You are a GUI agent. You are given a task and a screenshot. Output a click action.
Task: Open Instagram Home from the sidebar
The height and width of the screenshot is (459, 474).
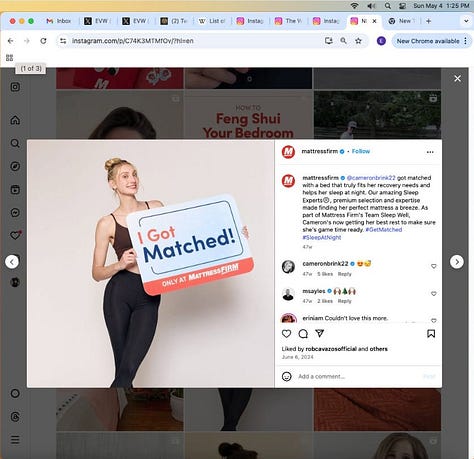click(x=15, y=120)
